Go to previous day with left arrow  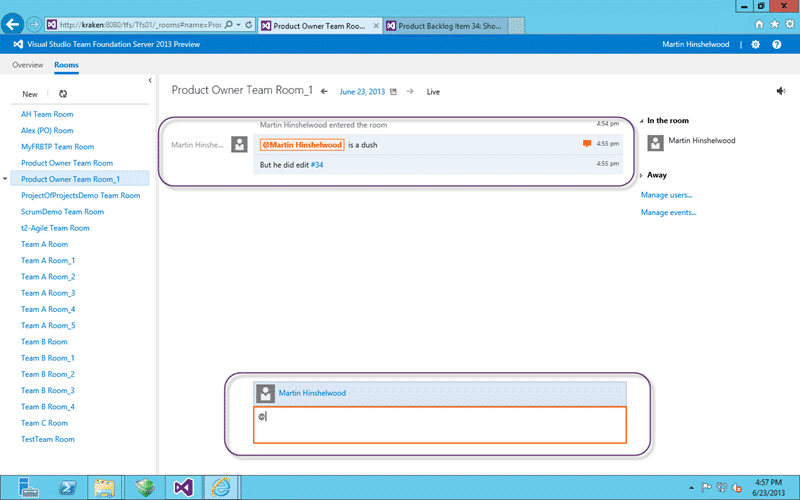click(x=324, y=92)
